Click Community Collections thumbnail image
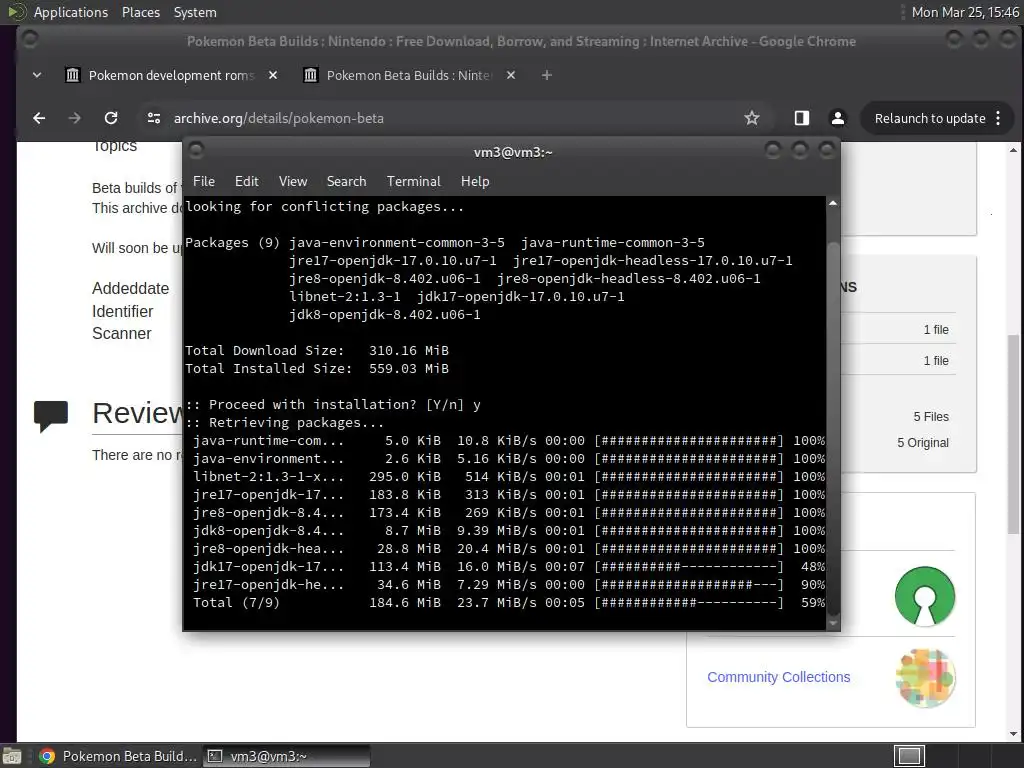Viewport: 1024px width, 768px height. point(925,678)
